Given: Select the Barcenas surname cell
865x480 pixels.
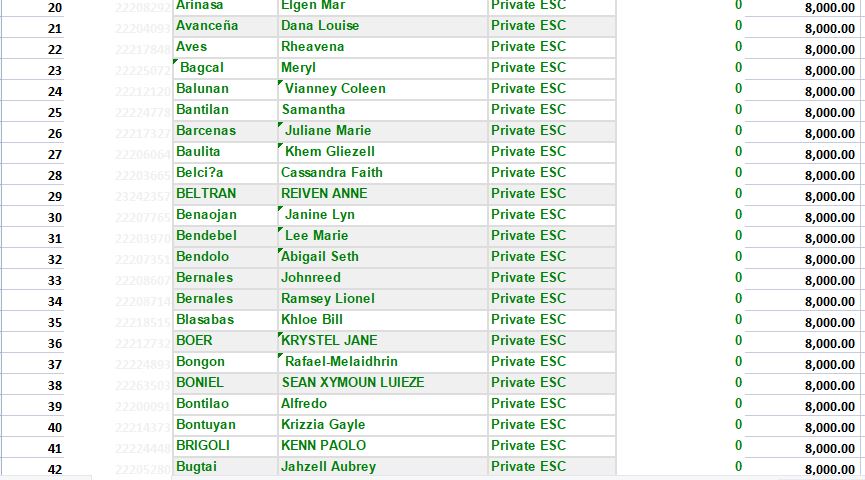Looking at the screenshot, I should (x=206, y=131).
